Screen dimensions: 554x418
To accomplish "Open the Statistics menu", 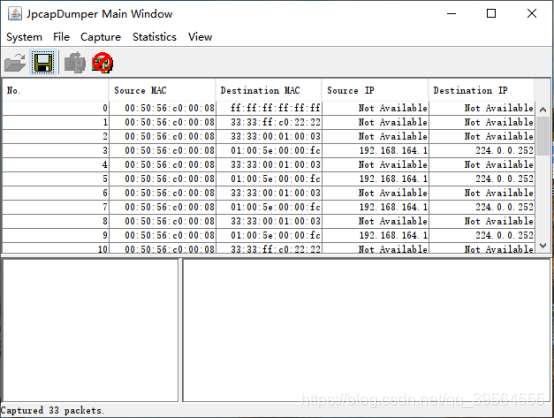I will tap(154, 37).
